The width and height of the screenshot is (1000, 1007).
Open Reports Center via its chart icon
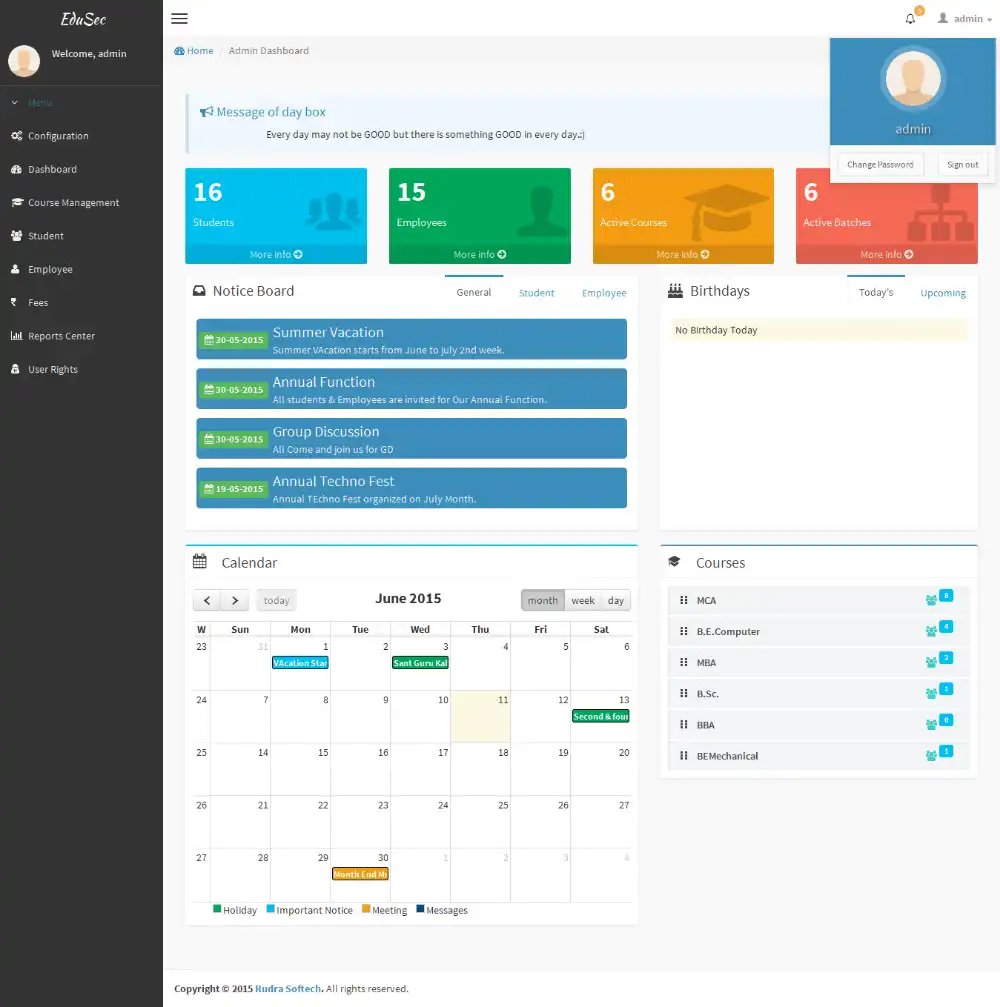pyautogui.click(x=14, y=336)
